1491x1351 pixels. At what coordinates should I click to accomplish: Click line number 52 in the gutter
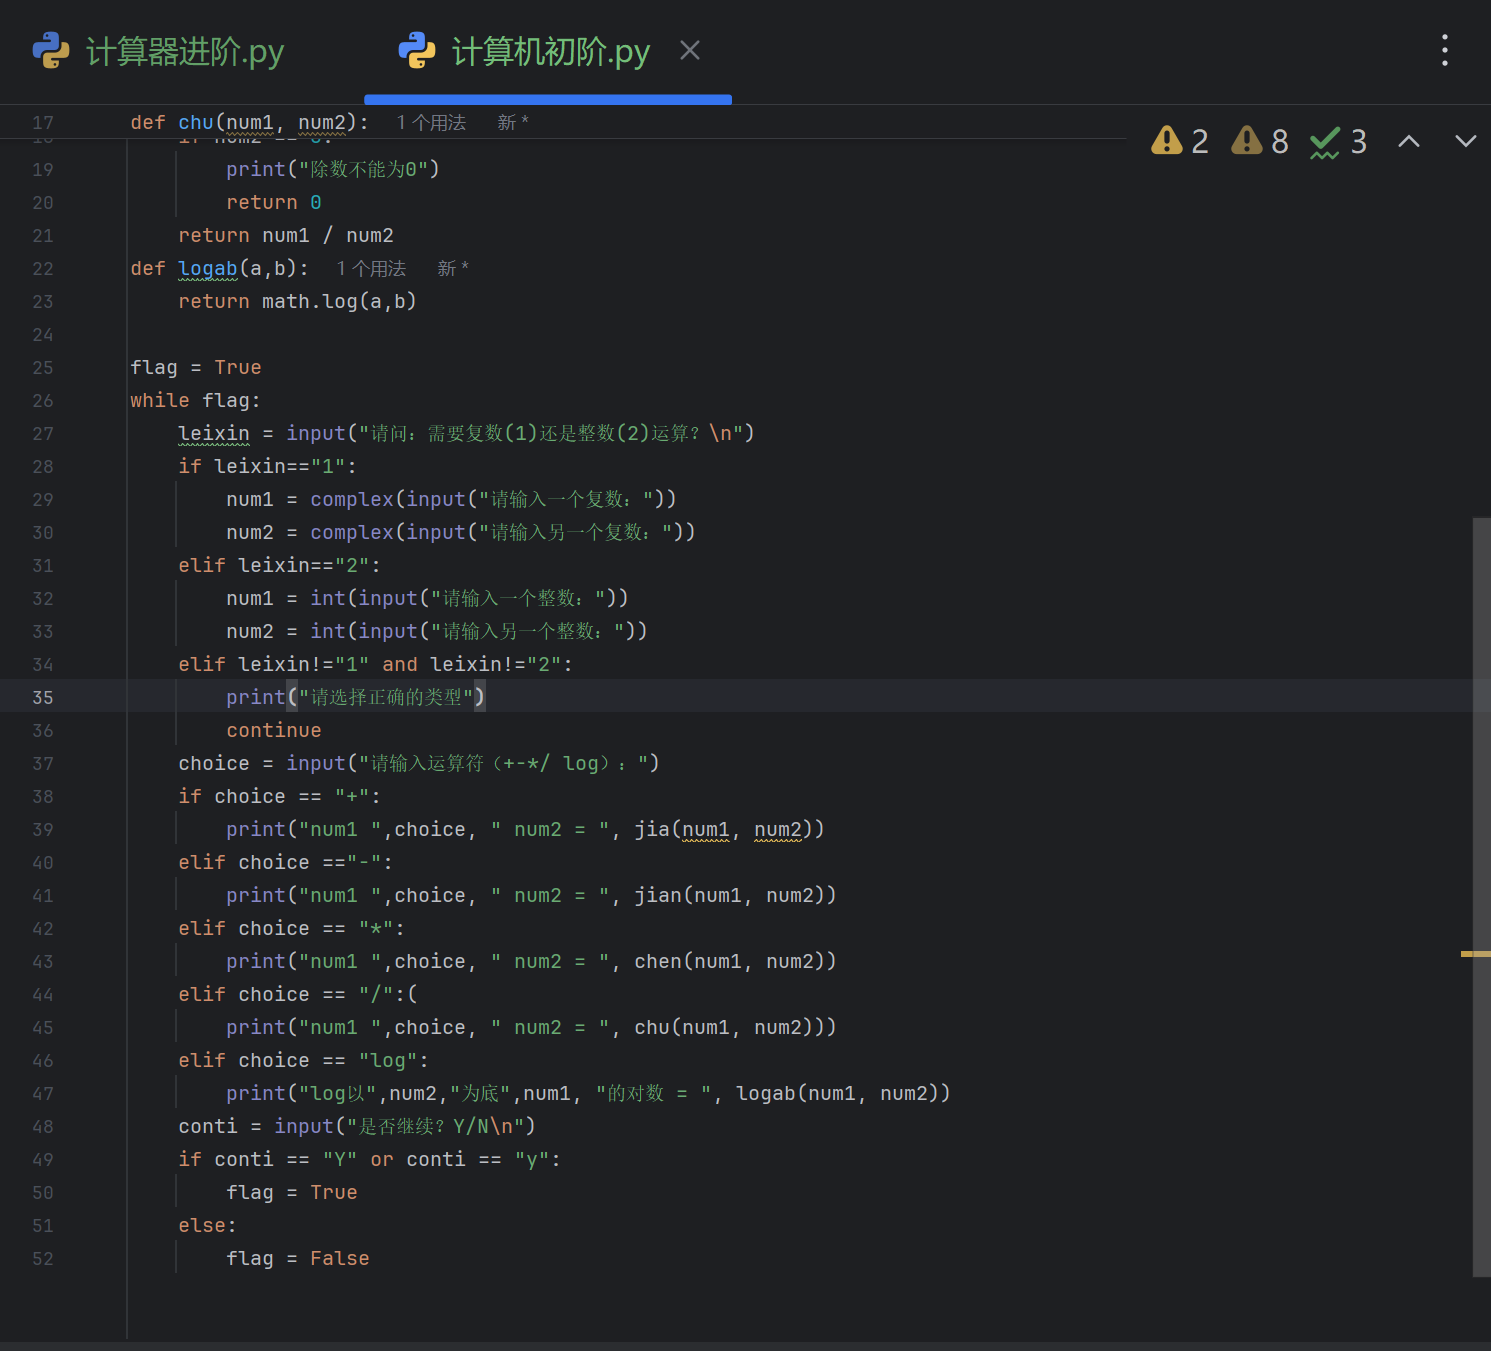(x=43, y=1258)
